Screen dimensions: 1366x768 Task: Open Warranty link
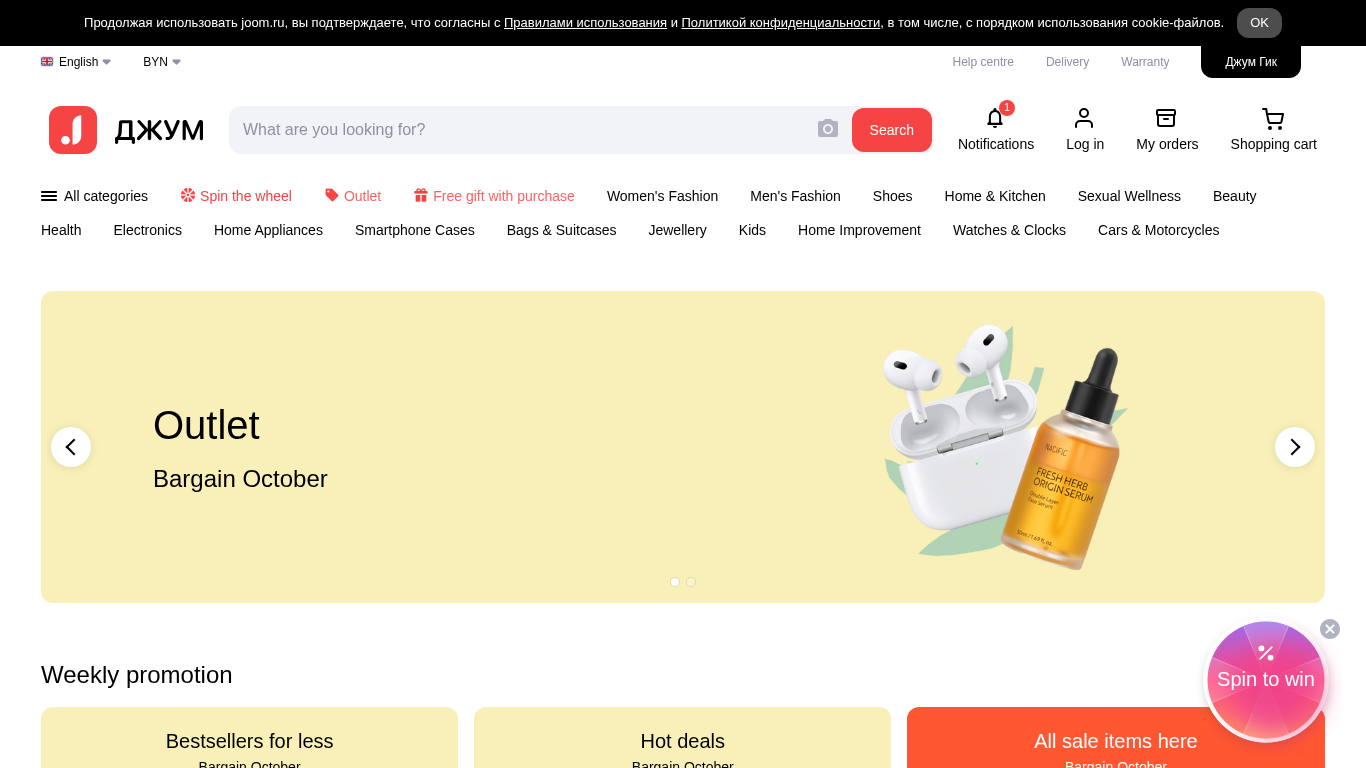[1145, 62]
